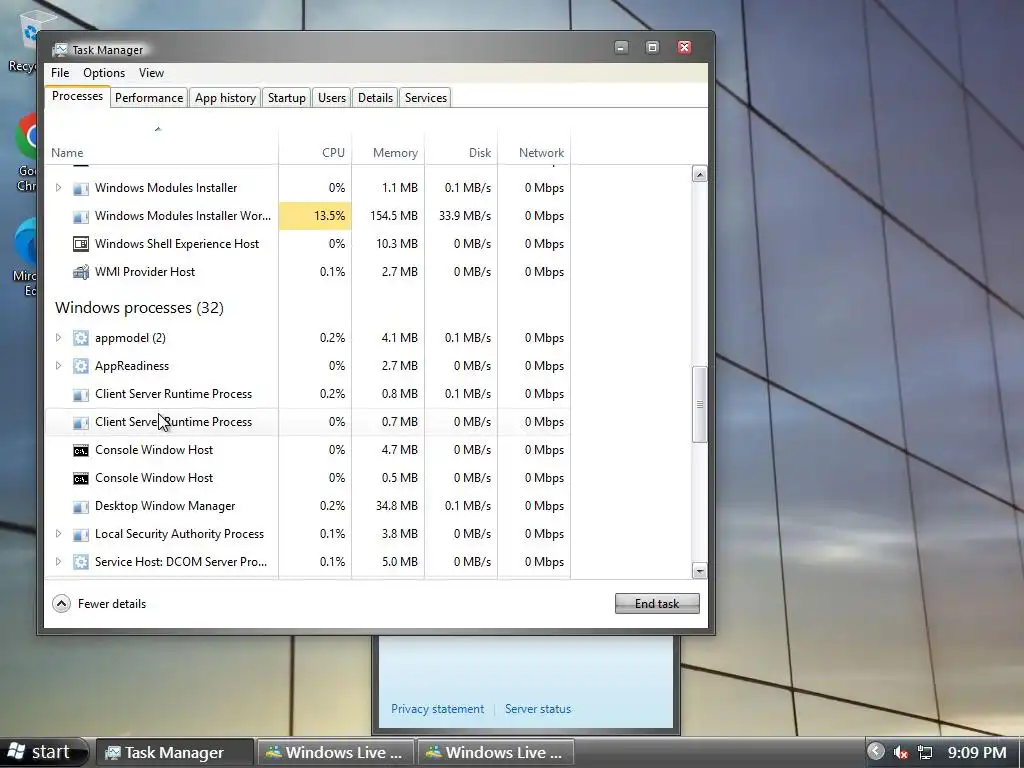Switch to first Windows Live taskbar button

click(x=336, y=752)
